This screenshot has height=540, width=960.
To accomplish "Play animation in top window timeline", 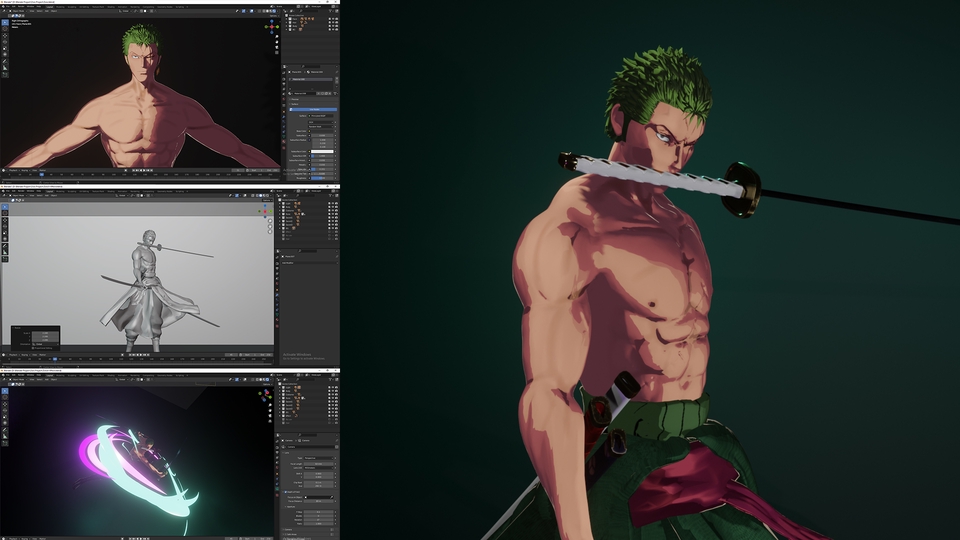I will pyautogui.click(x=143, y=170).
